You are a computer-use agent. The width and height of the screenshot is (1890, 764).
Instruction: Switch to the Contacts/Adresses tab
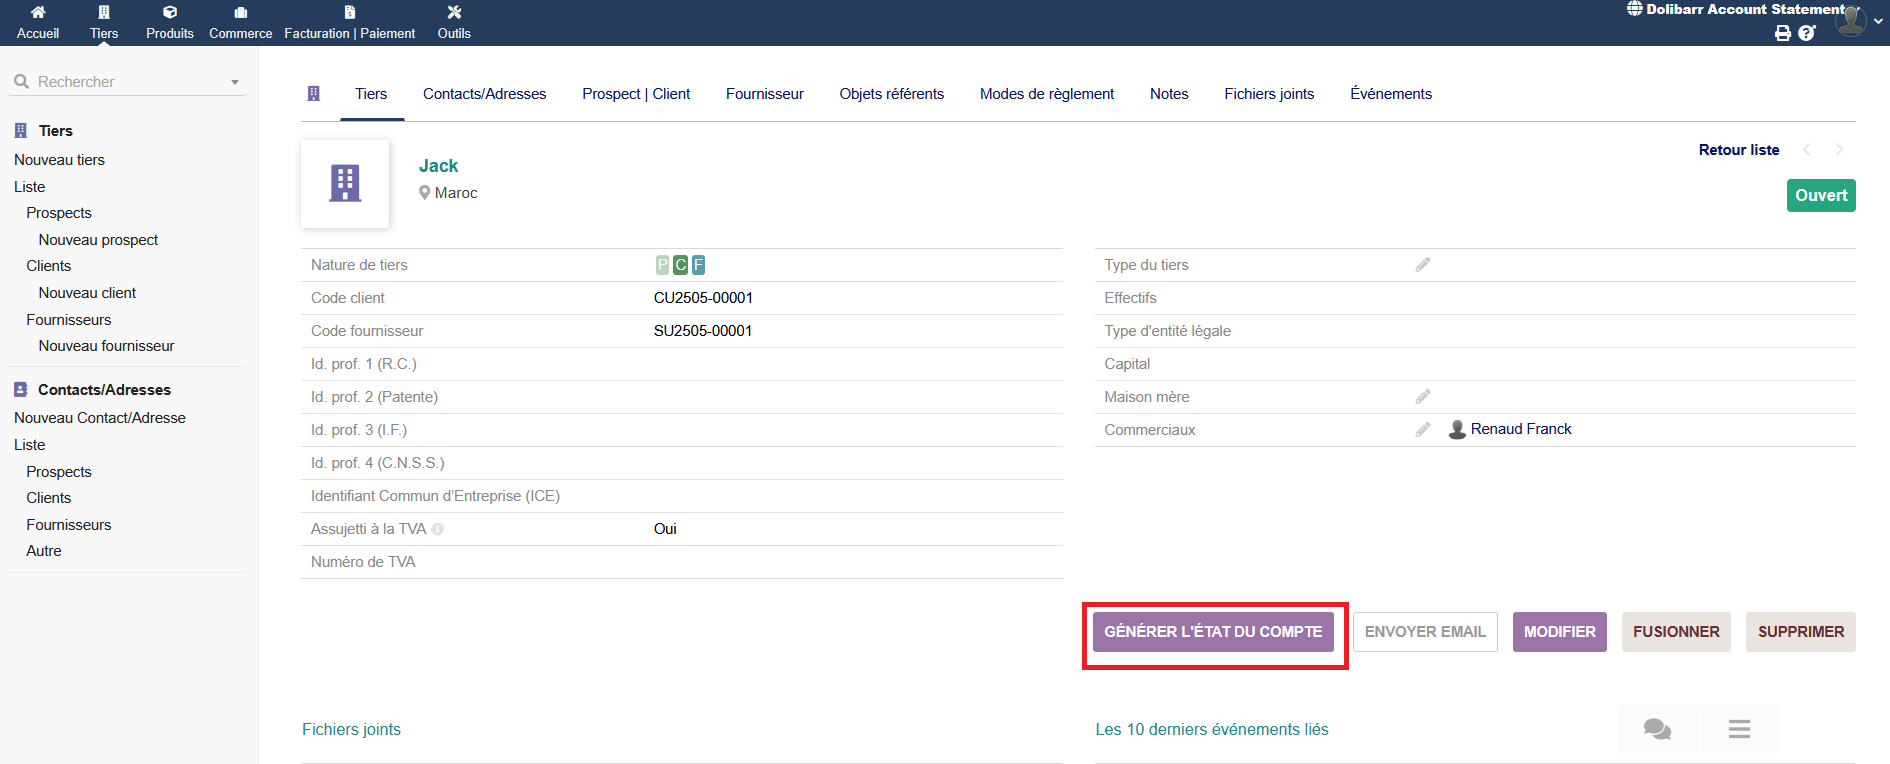click(x=484, y=94)
